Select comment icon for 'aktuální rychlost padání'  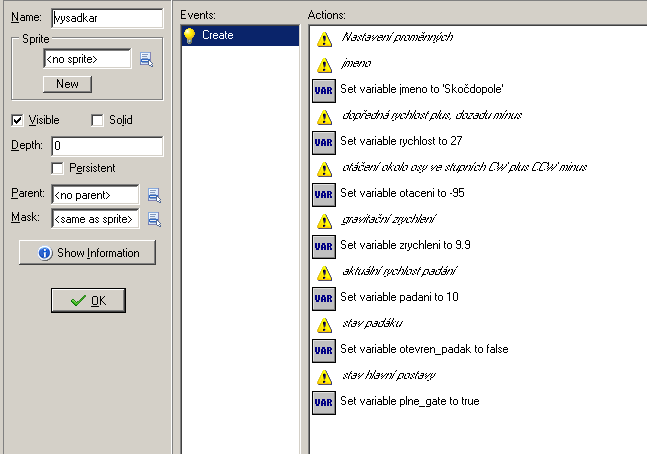pyautogui.click(x=324, y=273)
